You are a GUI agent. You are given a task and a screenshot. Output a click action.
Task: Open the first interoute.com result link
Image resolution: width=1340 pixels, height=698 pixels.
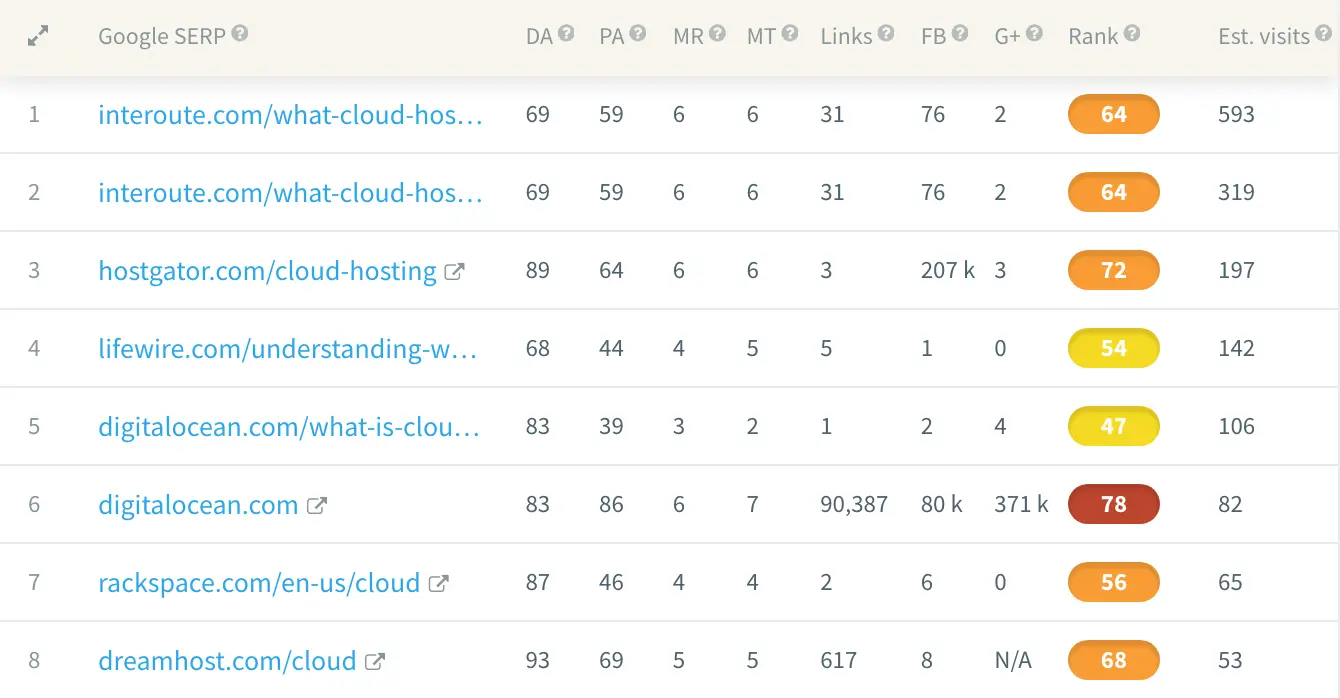[291, 114]
